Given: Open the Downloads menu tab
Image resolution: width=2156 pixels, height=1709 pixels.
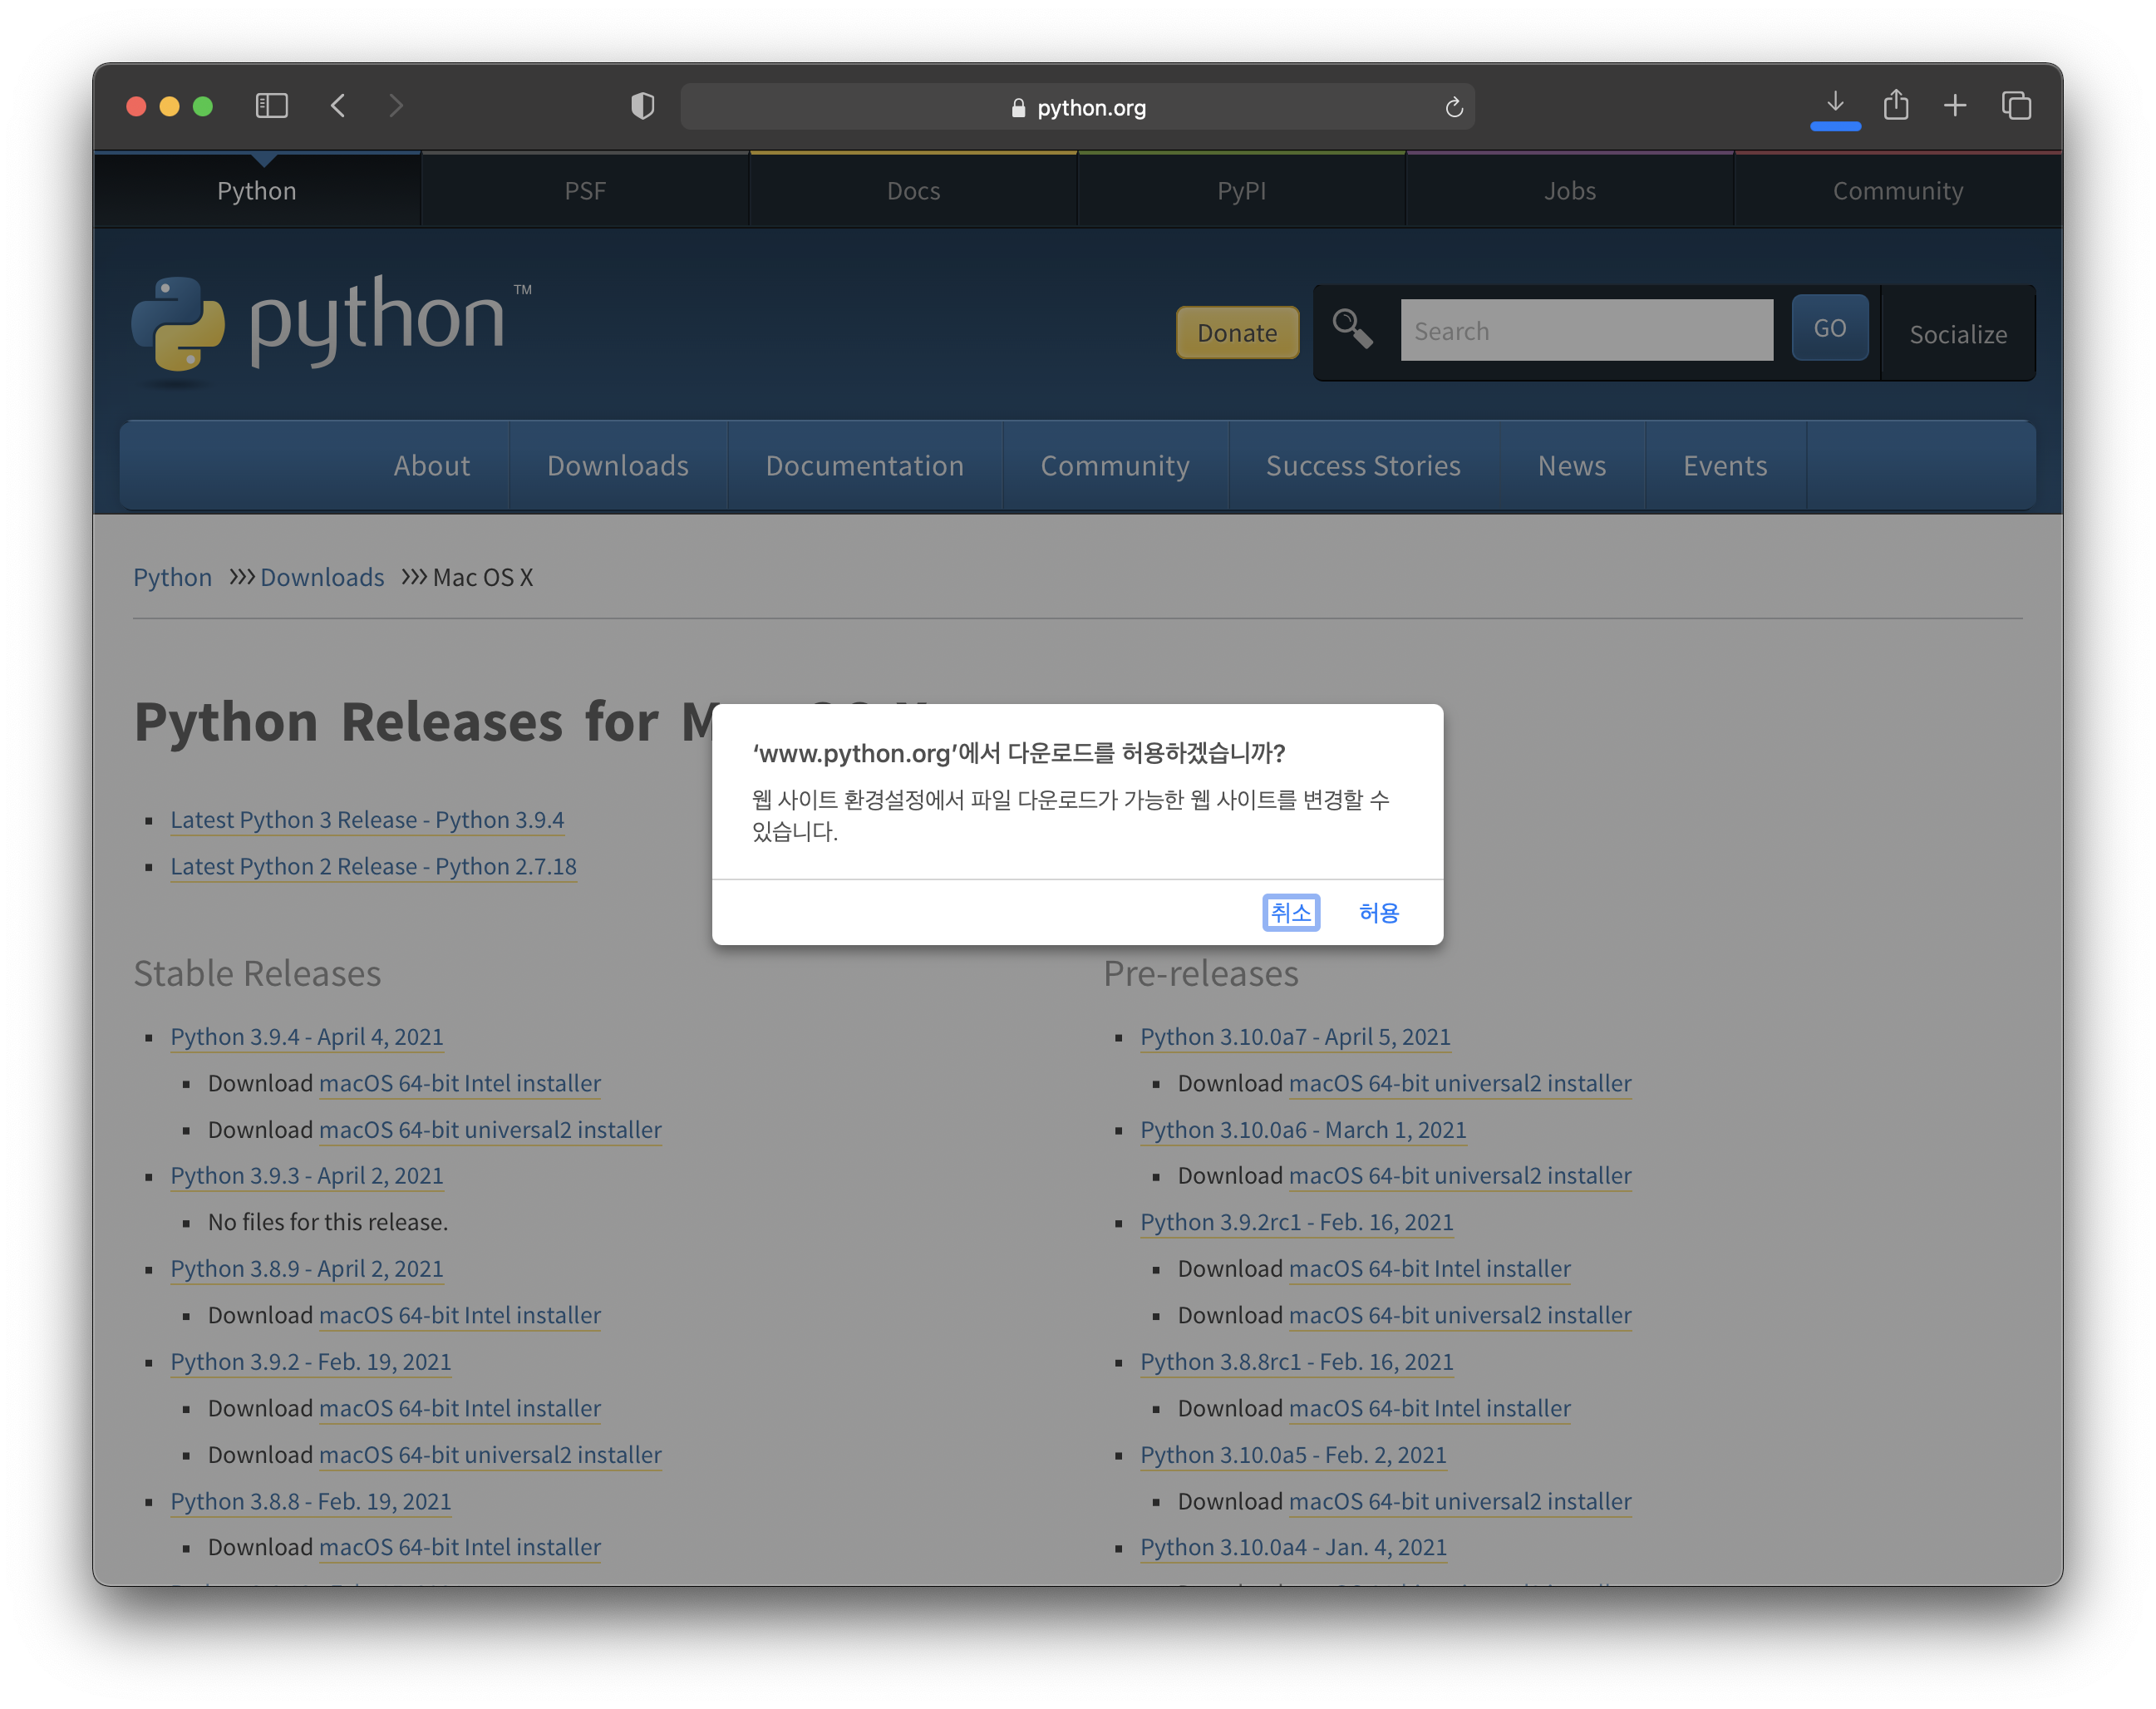Looking at the screenshot, I should pos(616,464).
